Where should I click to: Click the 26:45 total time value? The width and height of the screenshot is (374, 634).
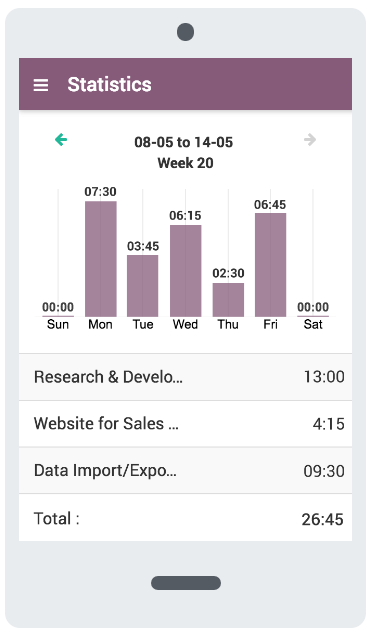(322, 519)
